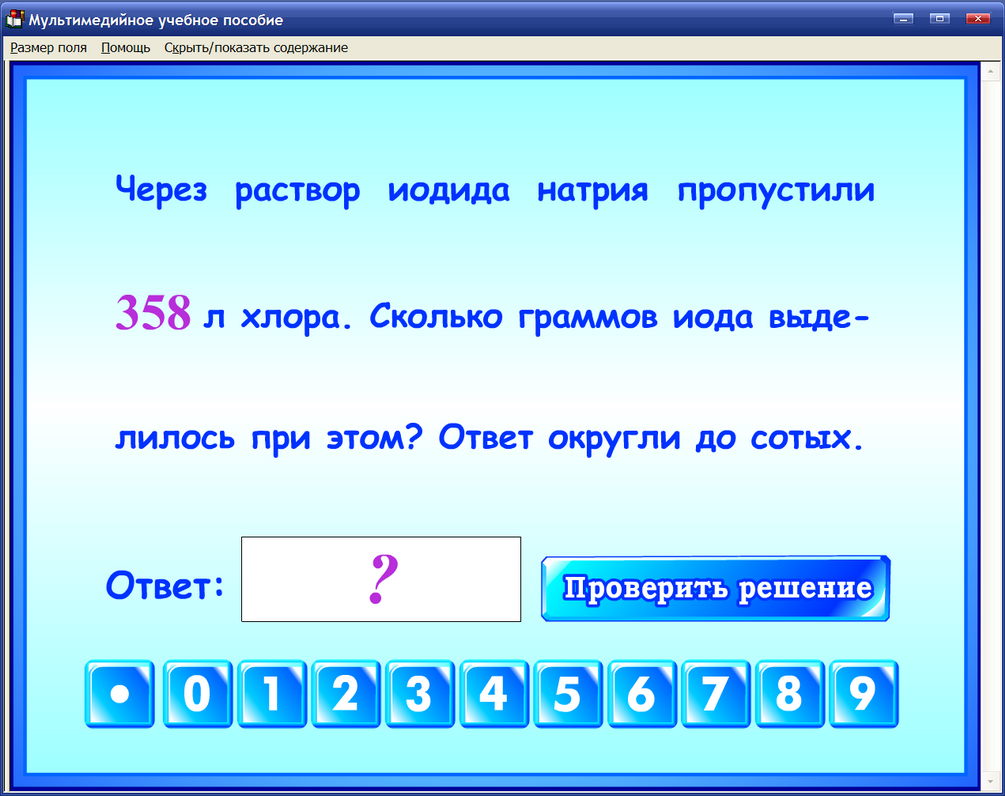
Task: Open the Помощь menu
Action: [x=124, y=47]
